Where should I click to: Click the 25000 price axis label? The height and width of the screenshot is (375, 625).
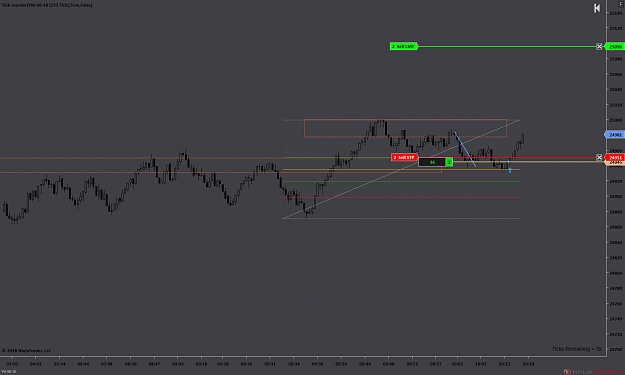click(615, 120)
